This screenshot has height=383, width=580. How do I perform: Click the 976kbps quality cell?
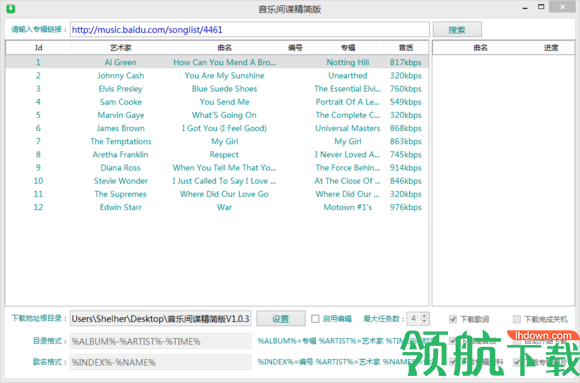coord(406,207)
